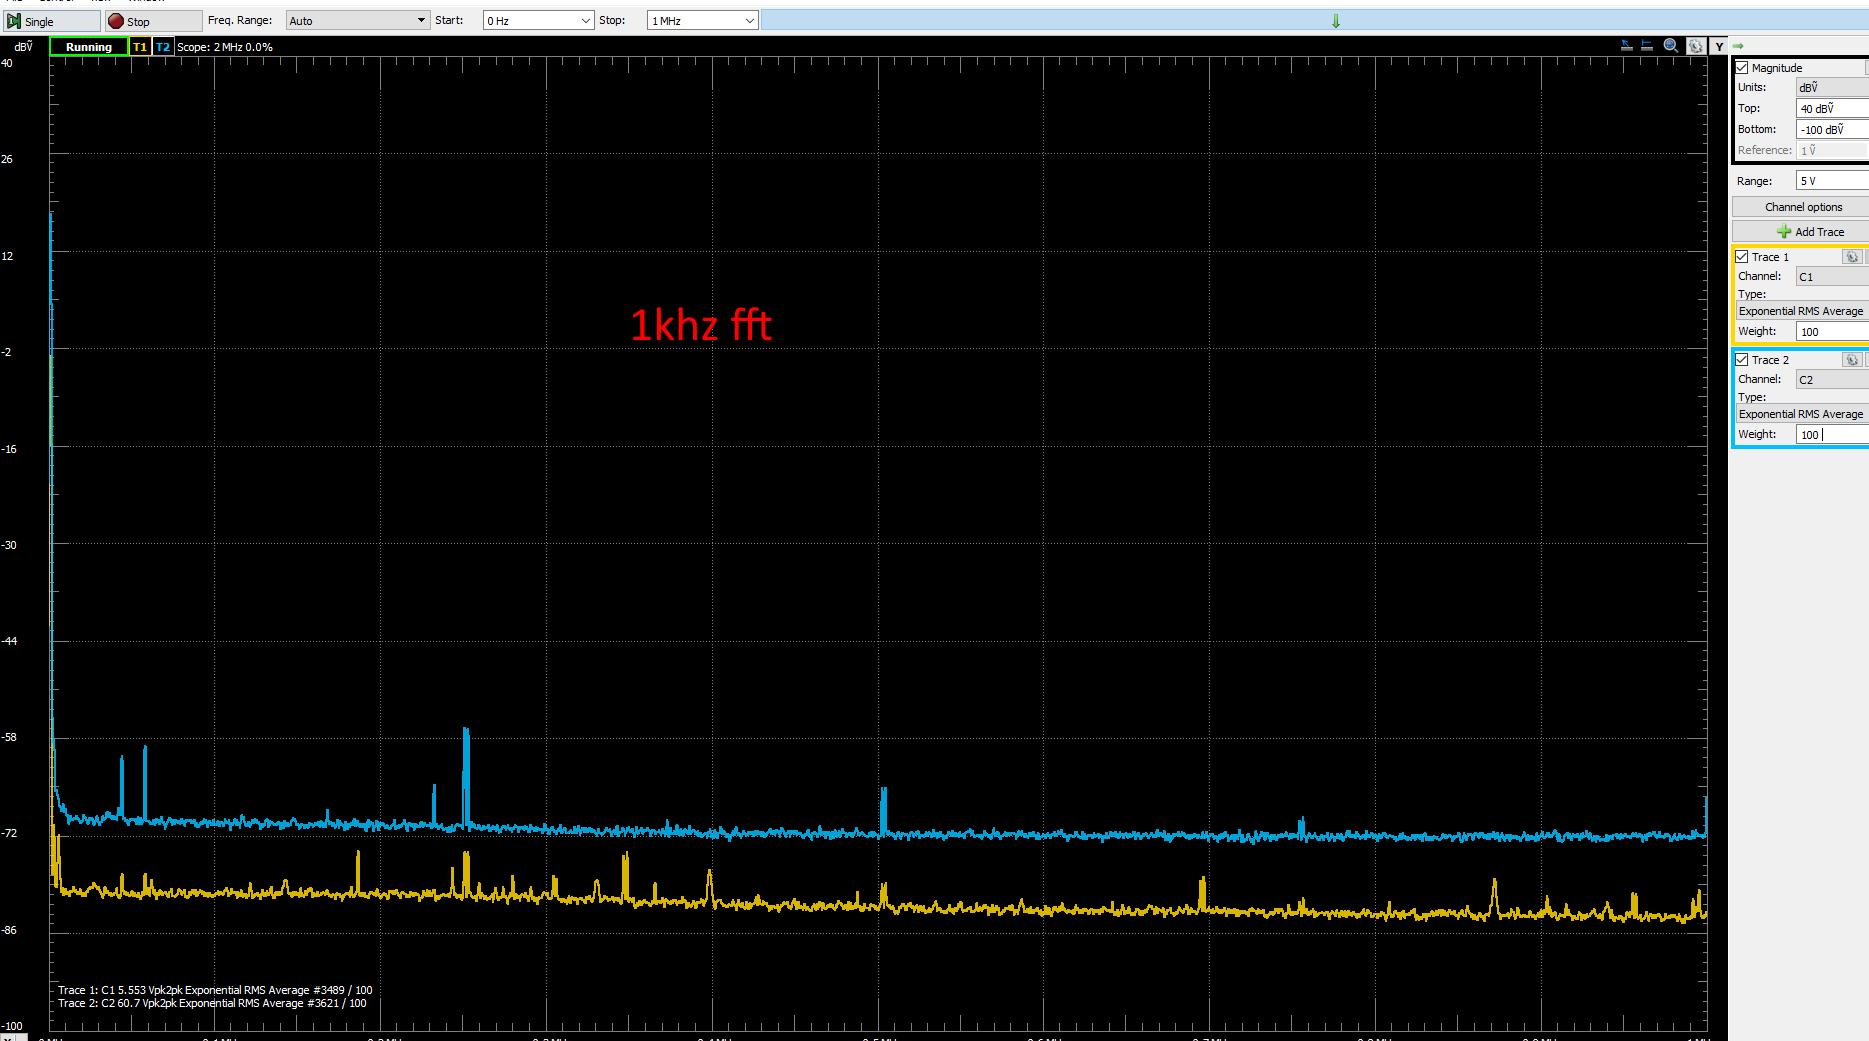Uncheck the Trace 1 checkbox
Screen dimensions: 1869x1041
click(1742, 257)
